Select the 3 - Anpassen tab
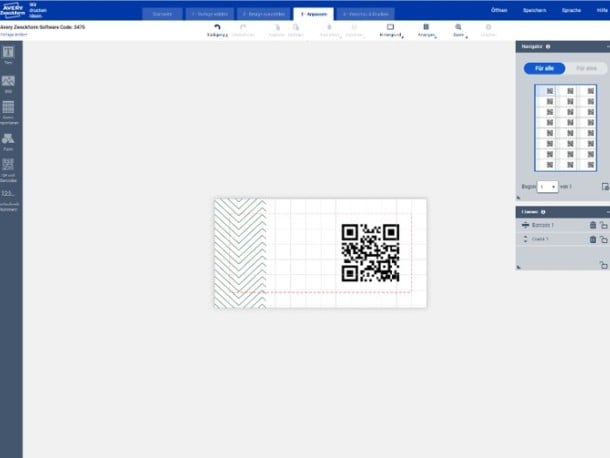 point(314,14)
